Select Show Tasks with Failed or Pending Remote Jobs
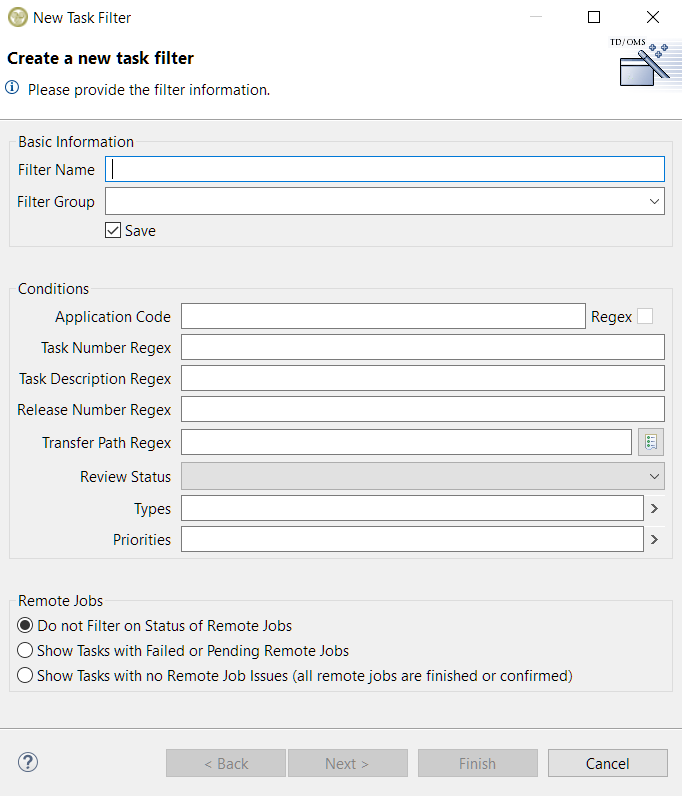 click(x=26, y=650)
